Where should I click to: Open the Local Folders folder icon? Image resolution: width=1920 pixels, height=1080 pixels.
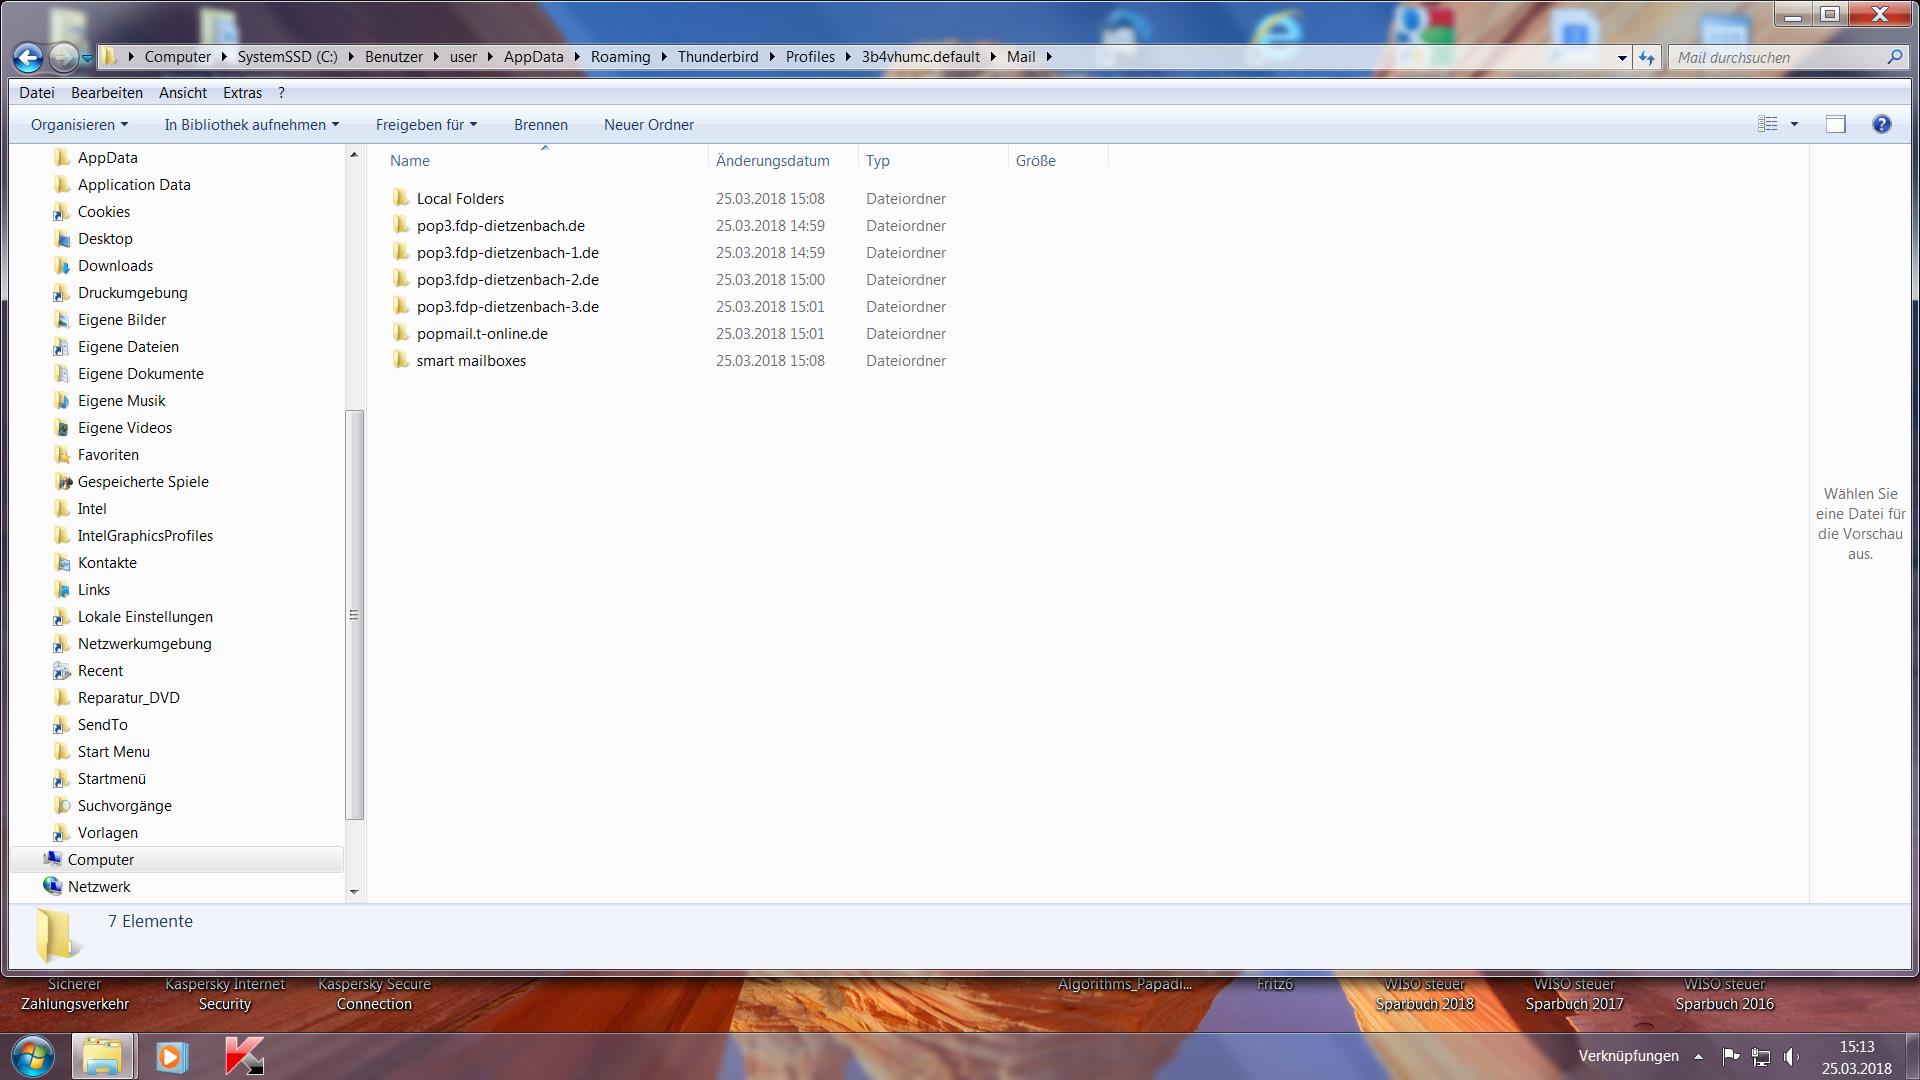(401, 198)
